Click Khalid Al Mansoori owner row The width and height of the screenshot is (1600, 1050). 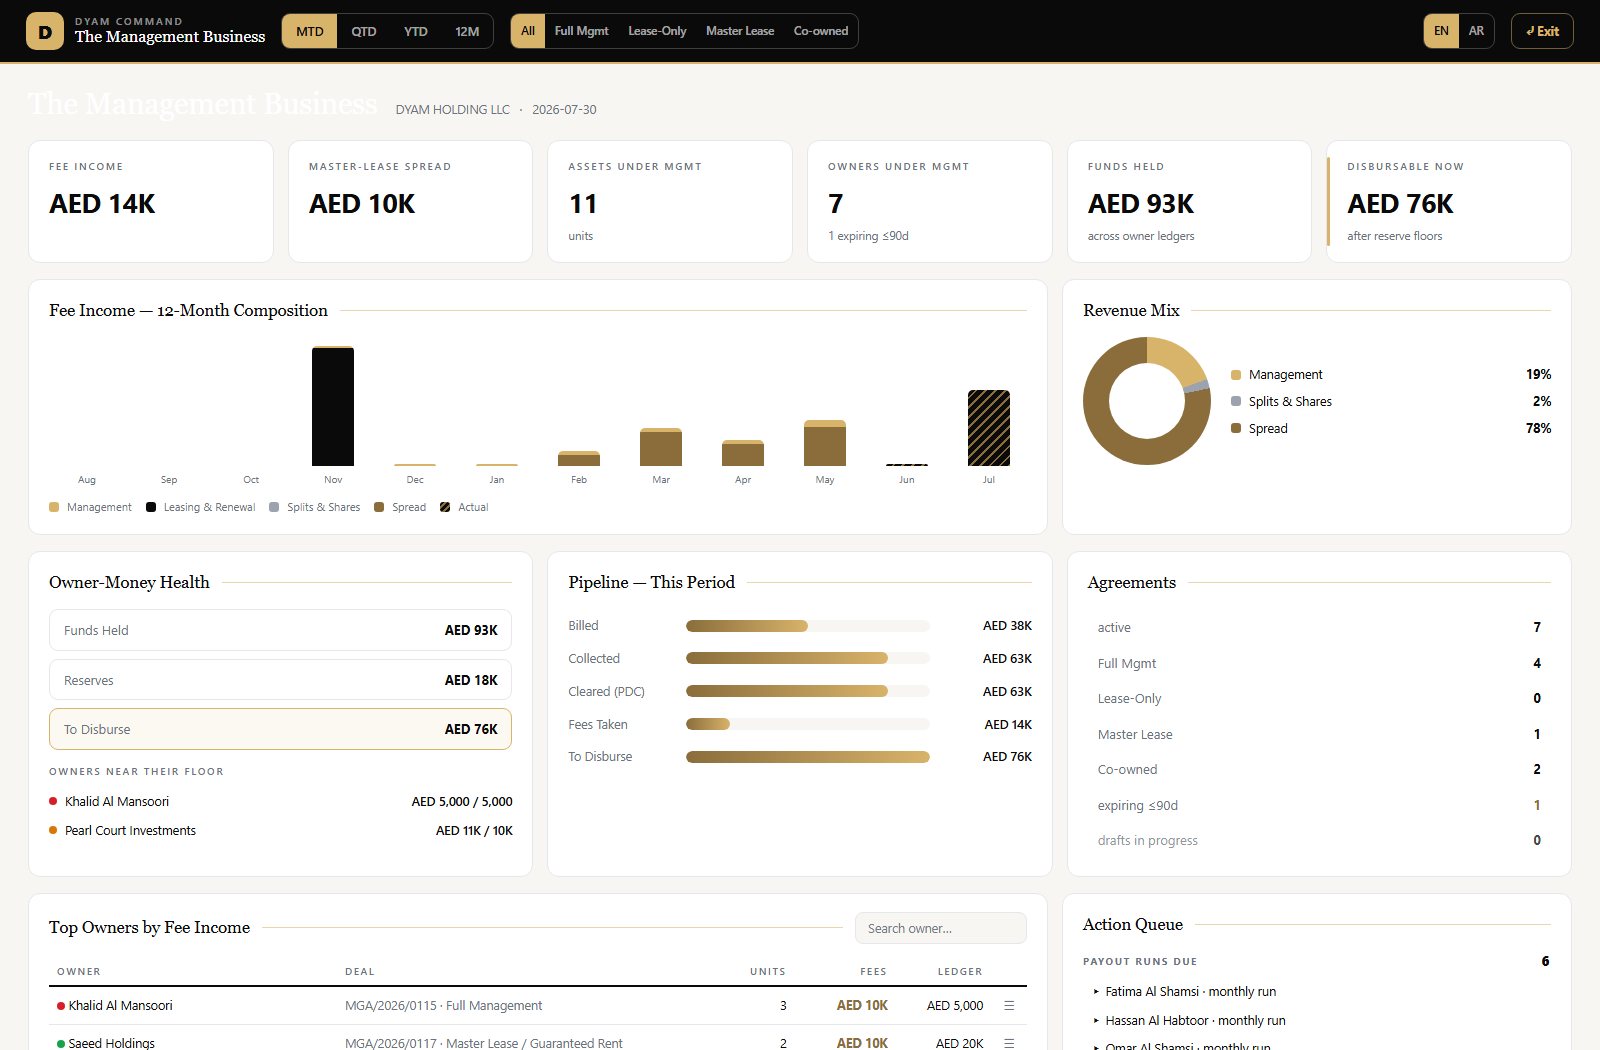click(538, 1005)
